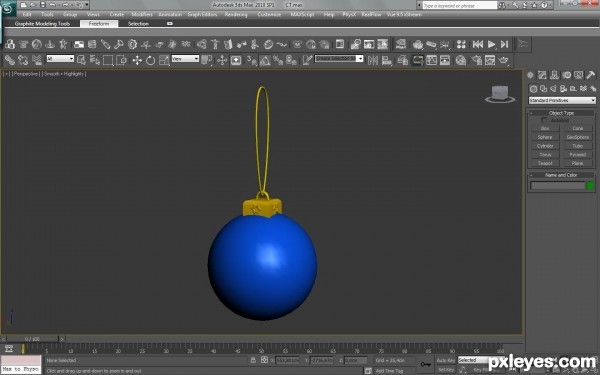This screenshot has width=600, height=375.
Task: Switch to the Freeform ribbon tab
Action: tap(99, 24)
